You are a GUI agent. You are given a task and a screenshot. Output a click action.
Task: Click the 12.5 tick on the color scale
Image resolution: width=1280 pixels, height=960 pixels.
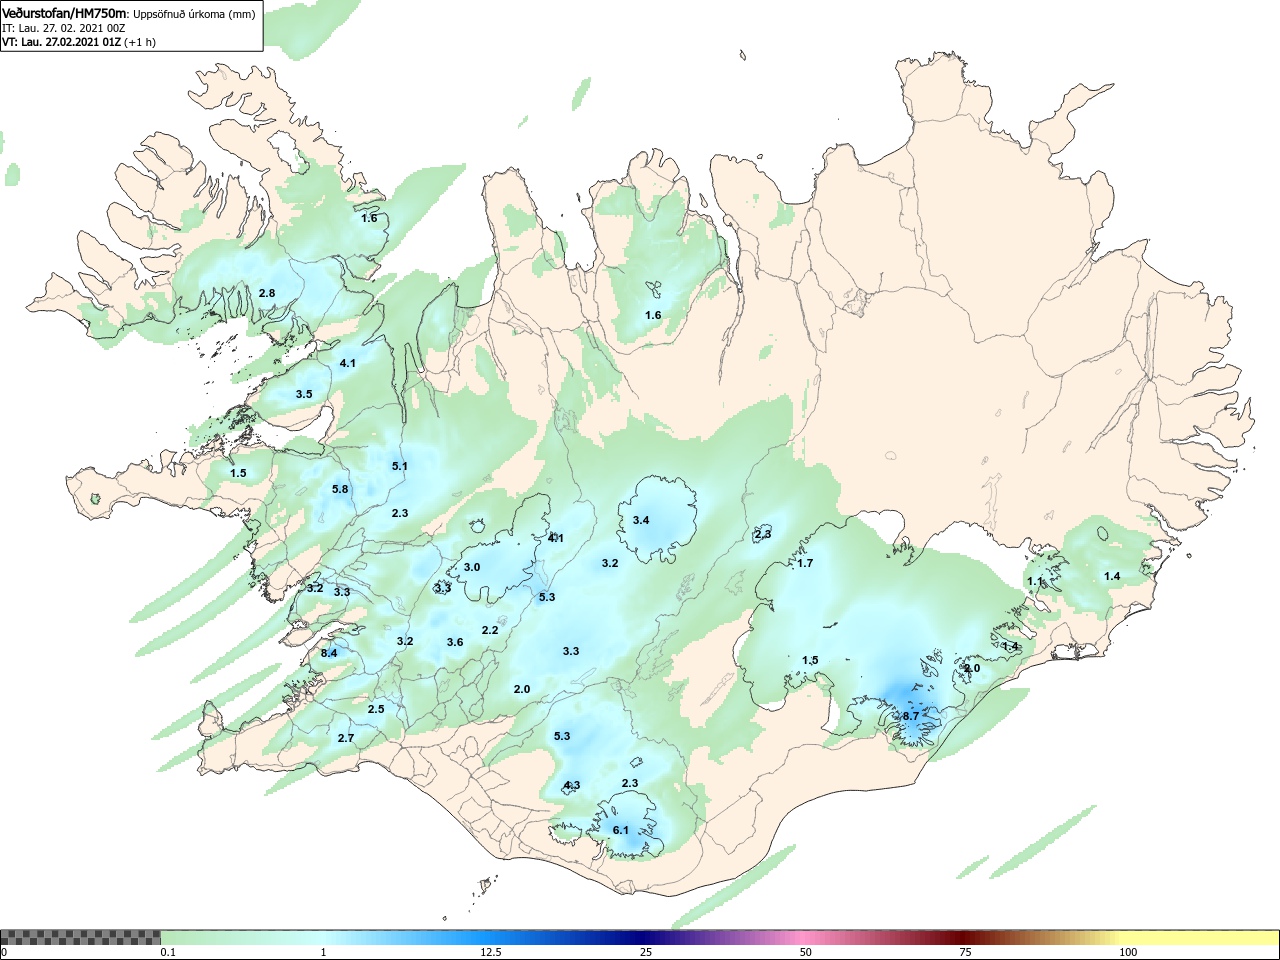[491, 952]
